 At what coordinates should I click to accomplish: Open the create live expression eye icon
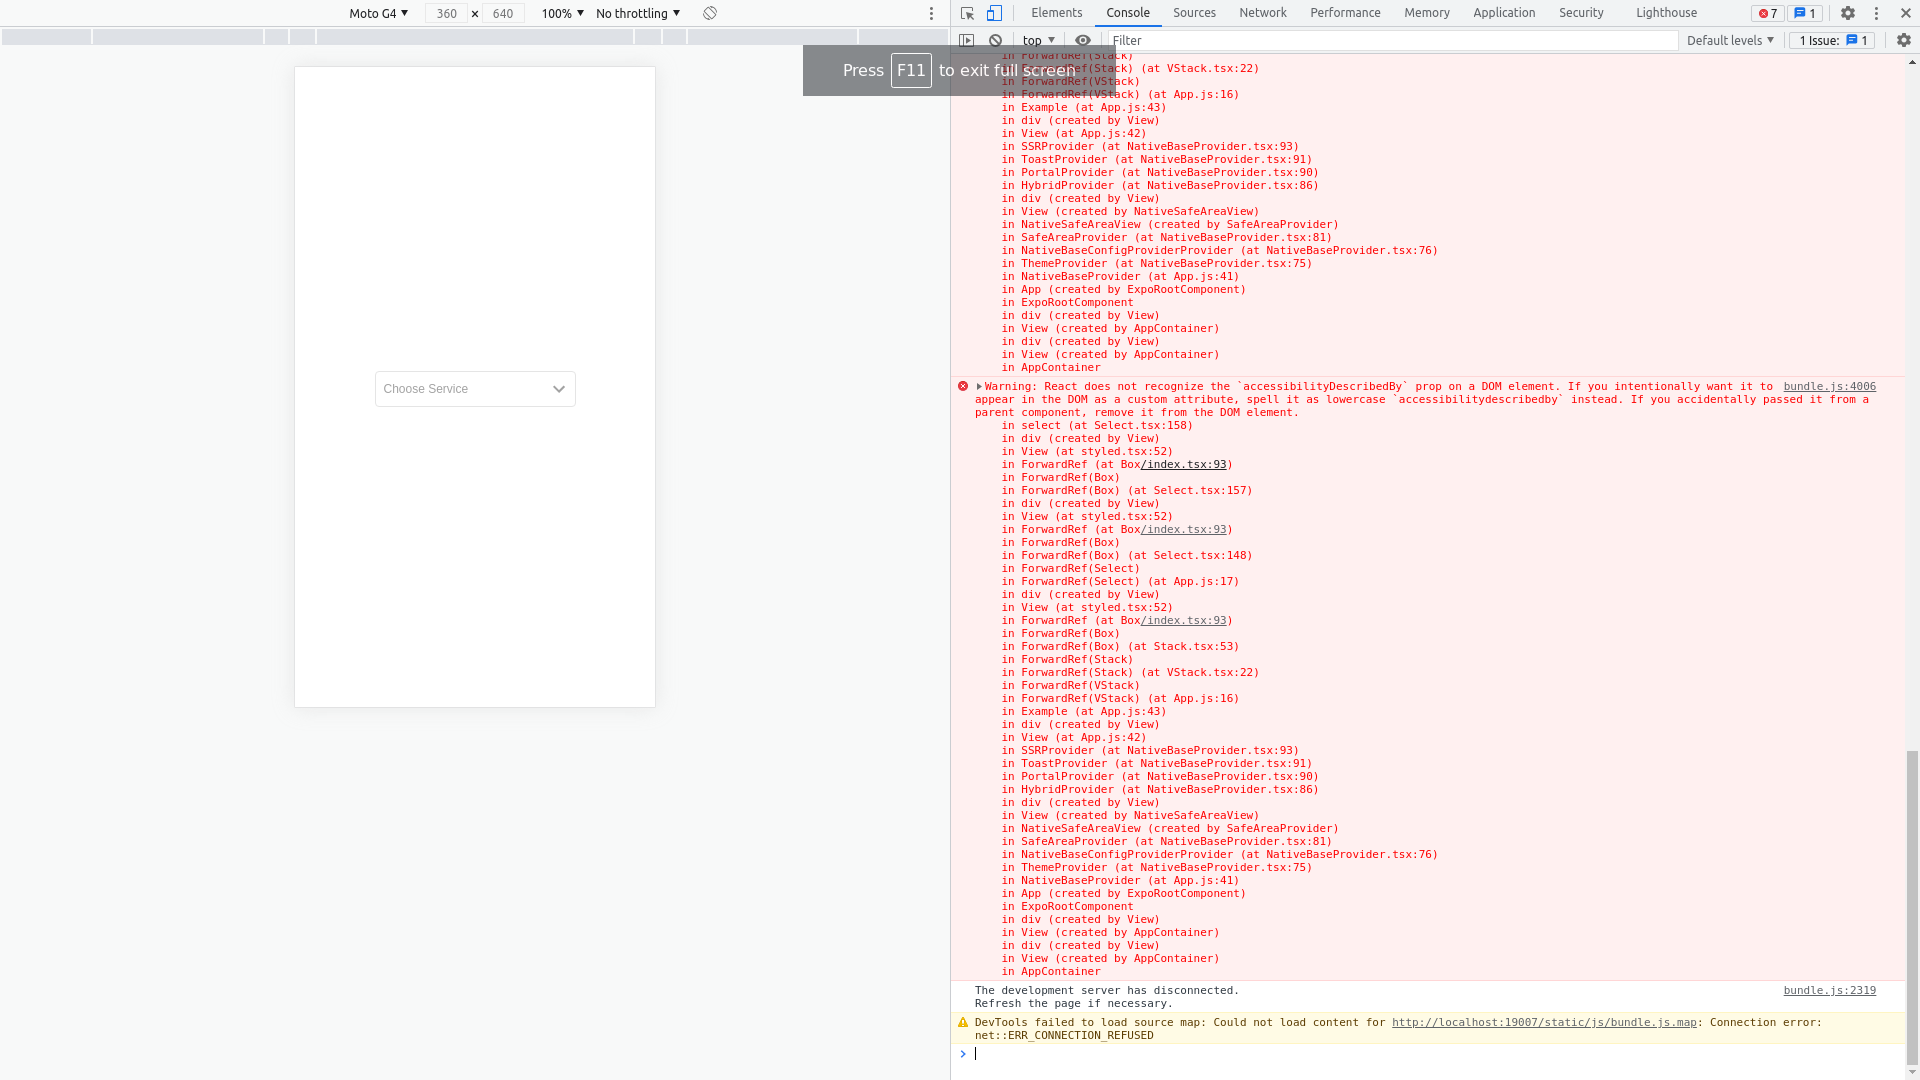pyautogui.click(x=1082, y=40)
